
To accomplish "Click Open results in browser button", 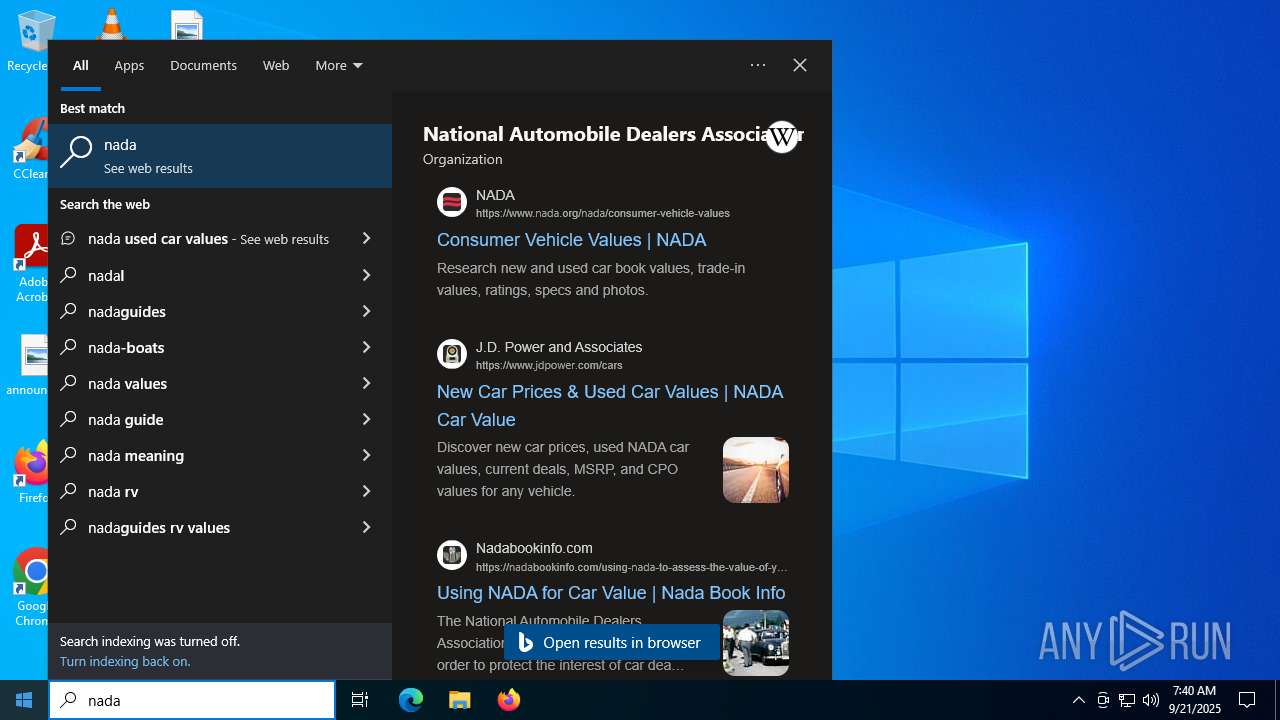I will pyautogui.click(x=611, y=643).
